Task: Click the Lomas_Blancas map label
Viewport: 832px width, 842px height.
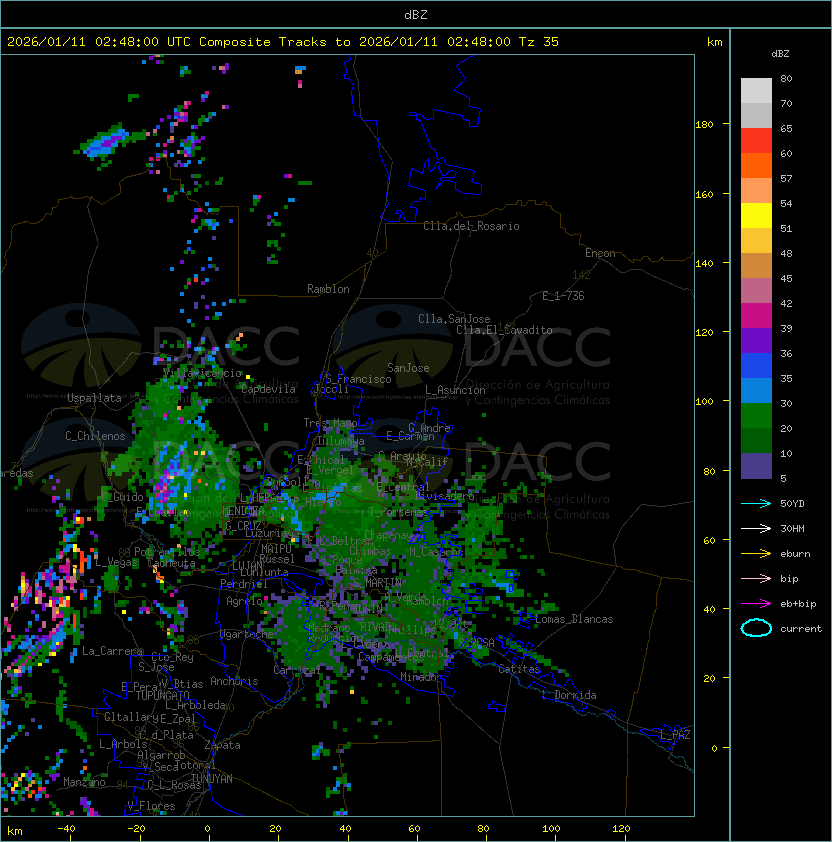Action: tap(574, 619)
